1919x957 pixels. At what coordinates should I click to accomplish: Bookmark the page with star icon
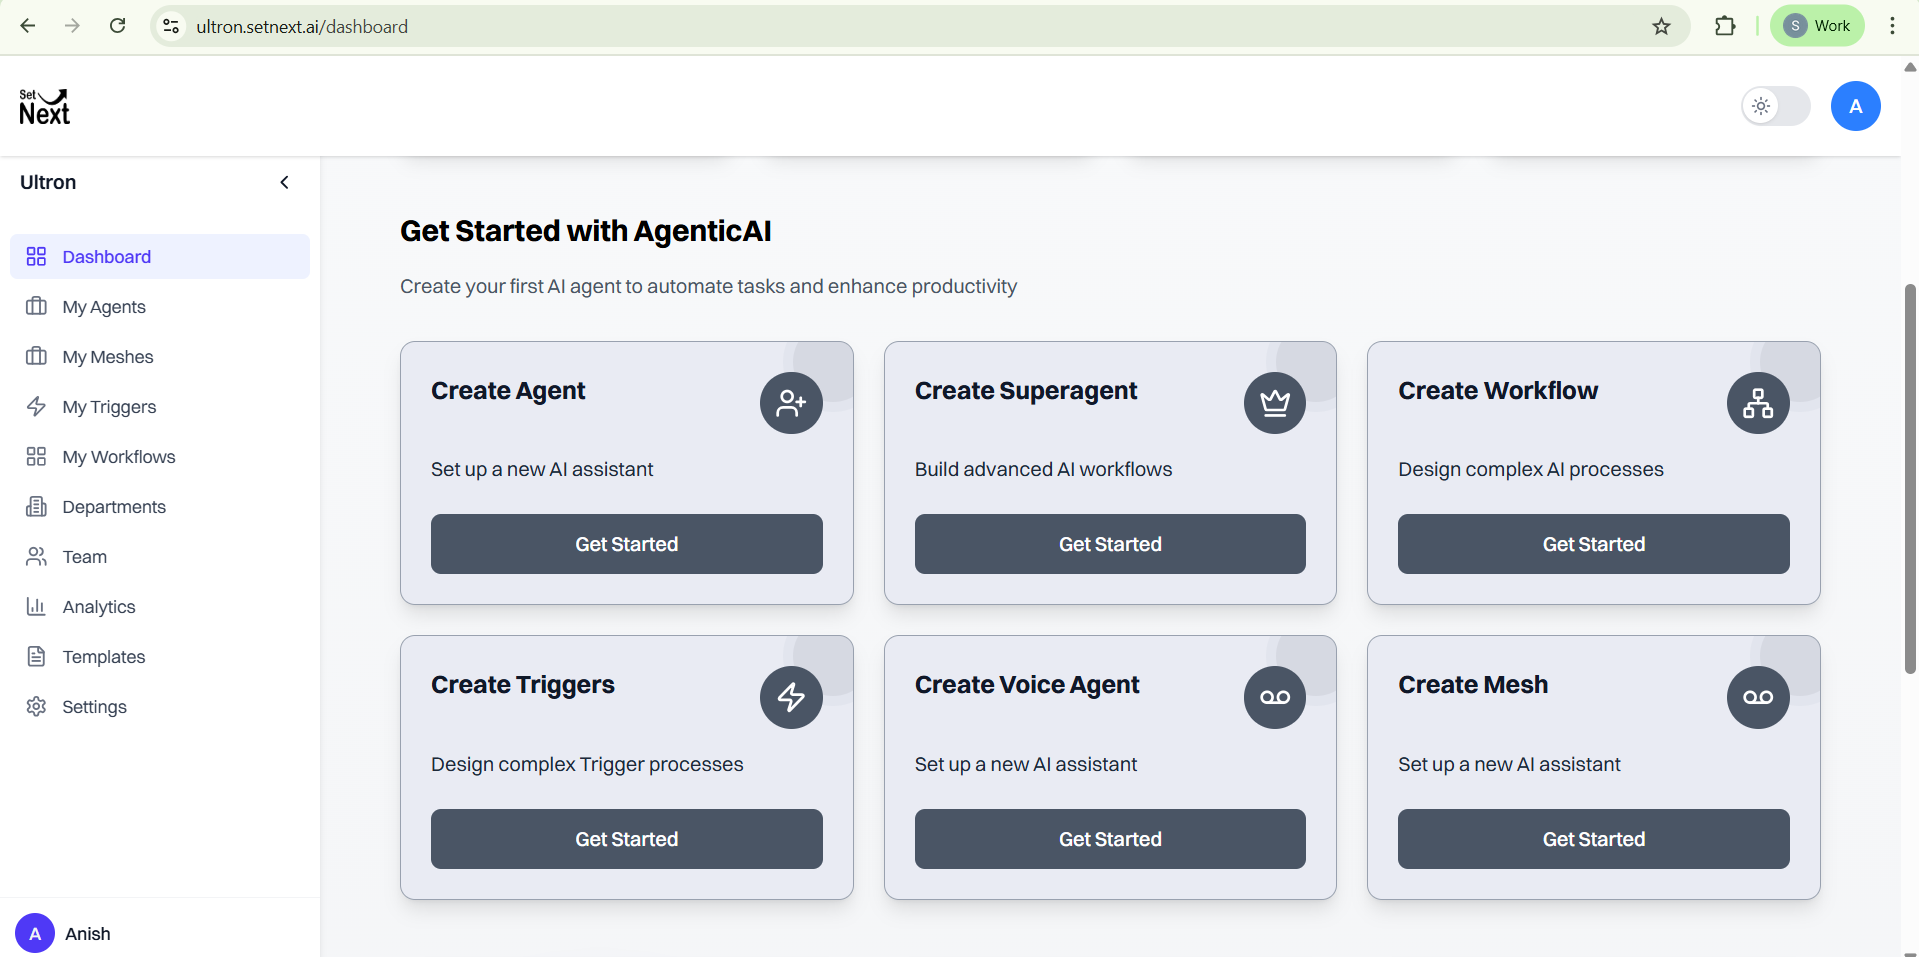click(1661, 26)
